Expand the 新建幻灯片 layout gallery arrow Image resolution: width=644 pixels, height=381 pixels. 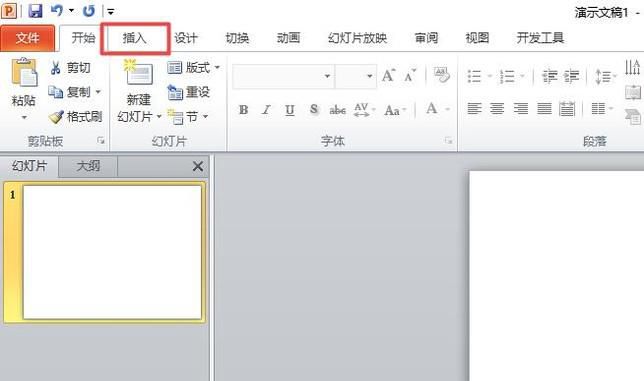coord(159,117)
